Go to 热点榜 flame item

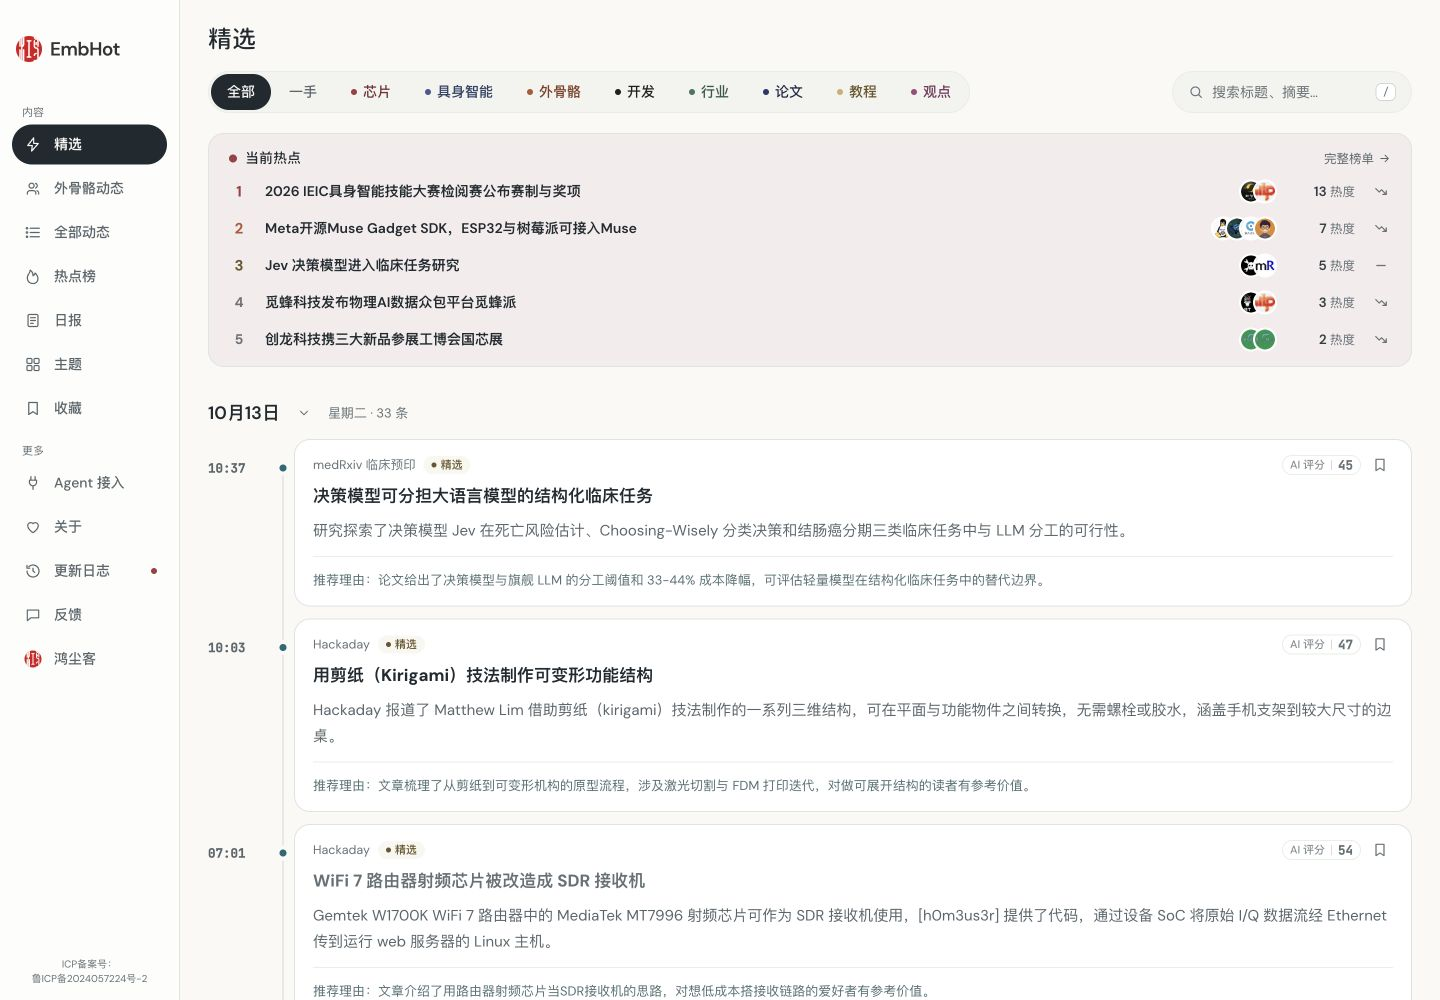pos(89,276)
